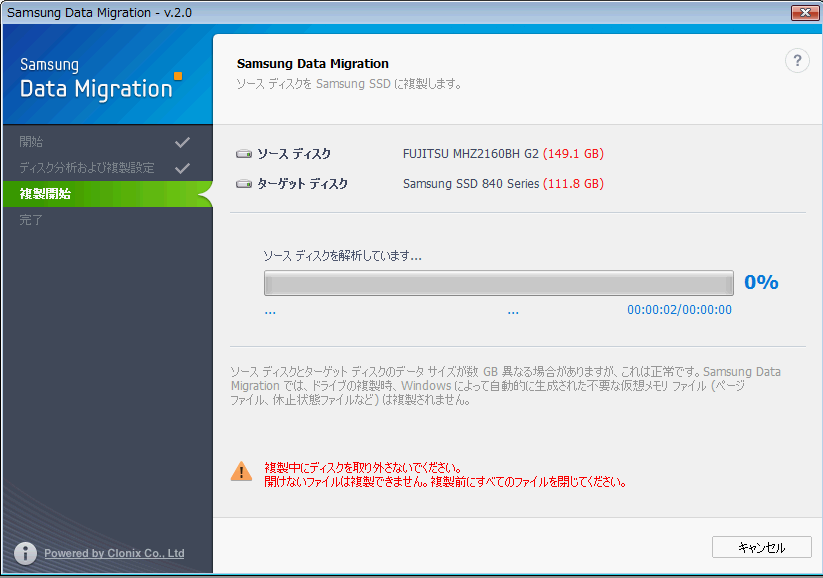Click the orange warning triangle icon
Viewport: 823px width, 578px height.
[x=241, y=472]
